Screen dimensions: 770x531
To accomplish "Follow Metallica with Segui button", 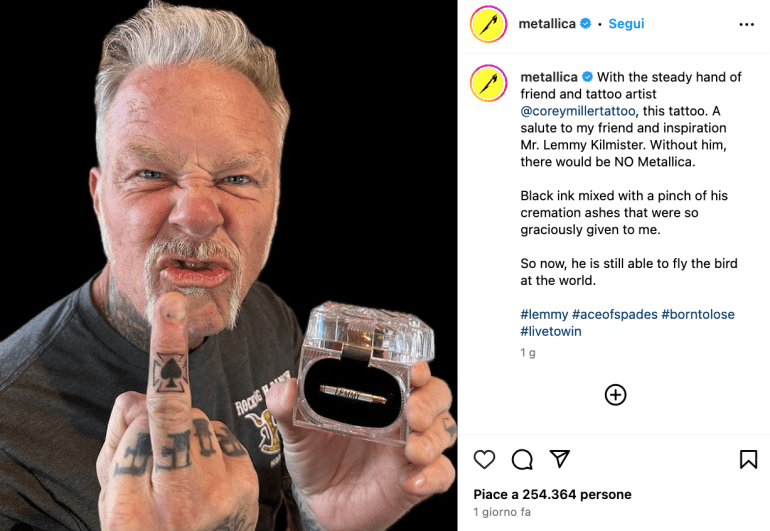I will [626, 24].
